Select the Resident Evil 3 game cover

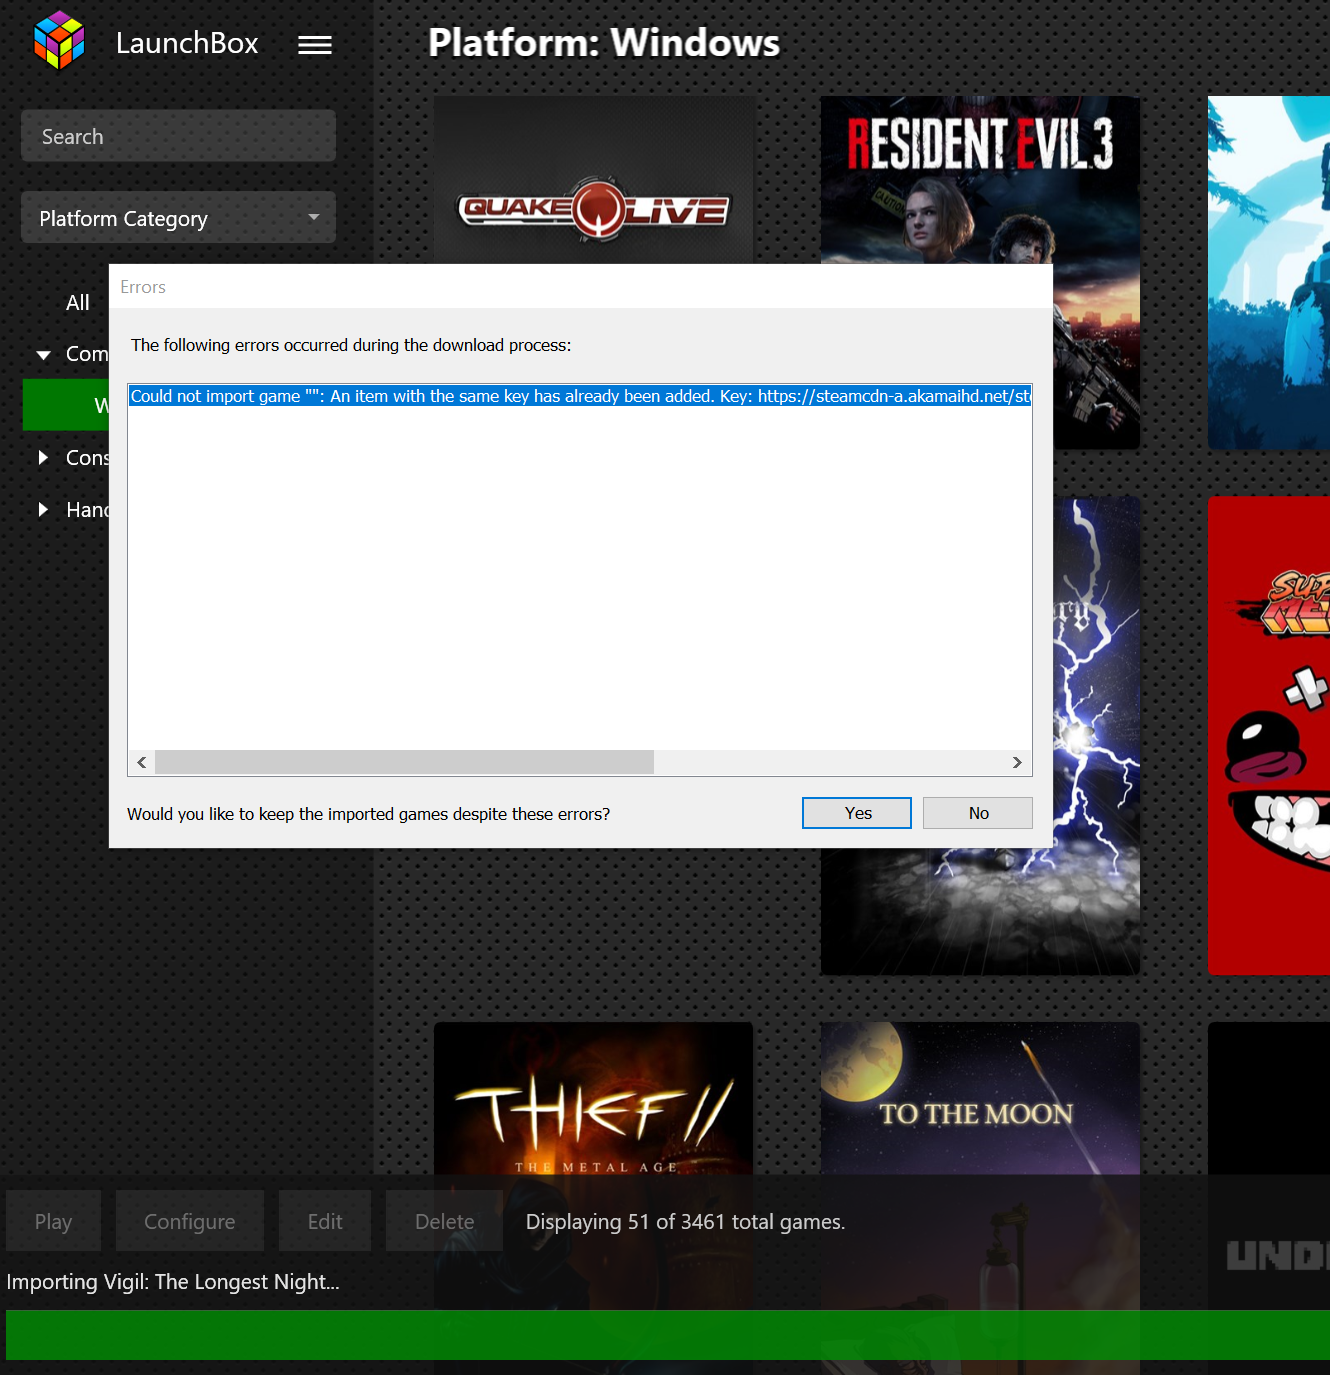[980, 180]
